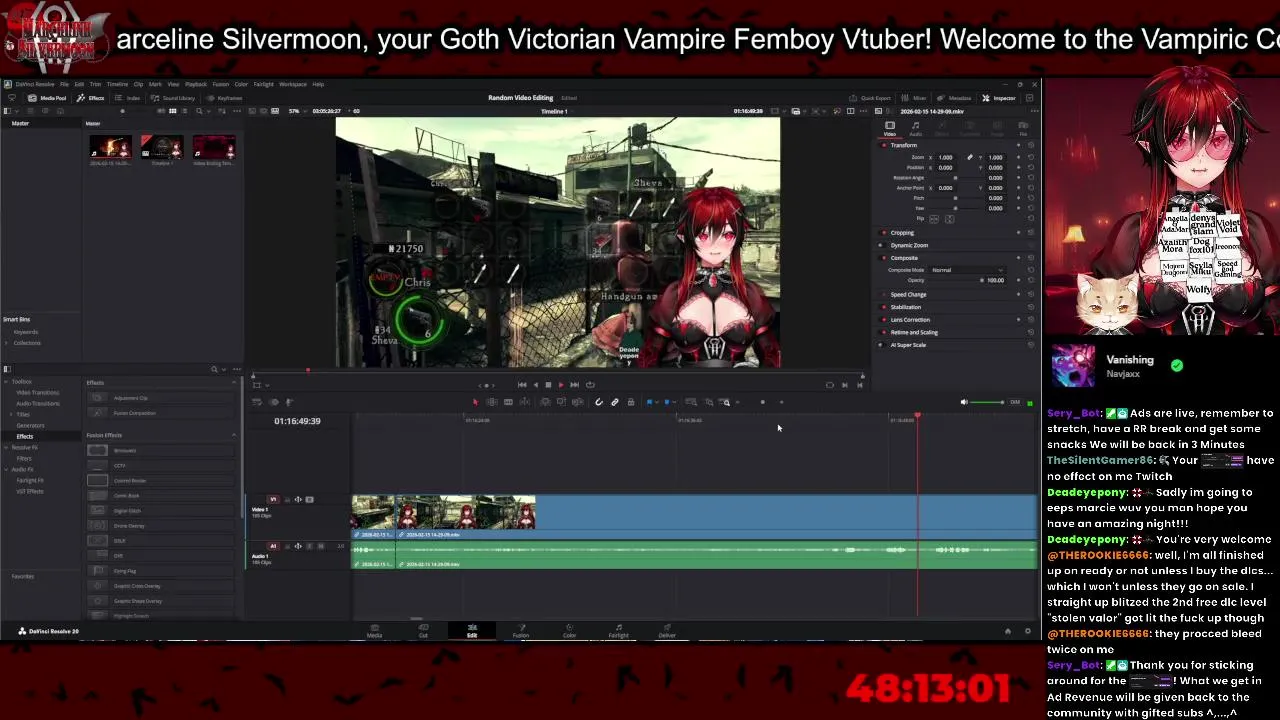Select the Selection mode arrow tool
The width and height of the screenshot is (1280, 720).
pyautogui.click(x=475, y=402)
